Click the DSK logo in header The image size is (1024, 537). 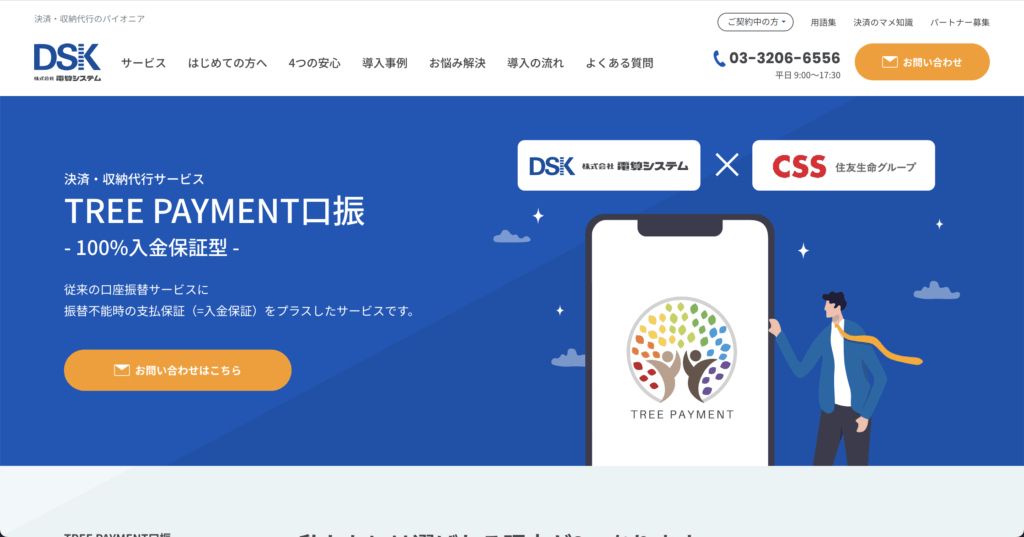(67, 62)
